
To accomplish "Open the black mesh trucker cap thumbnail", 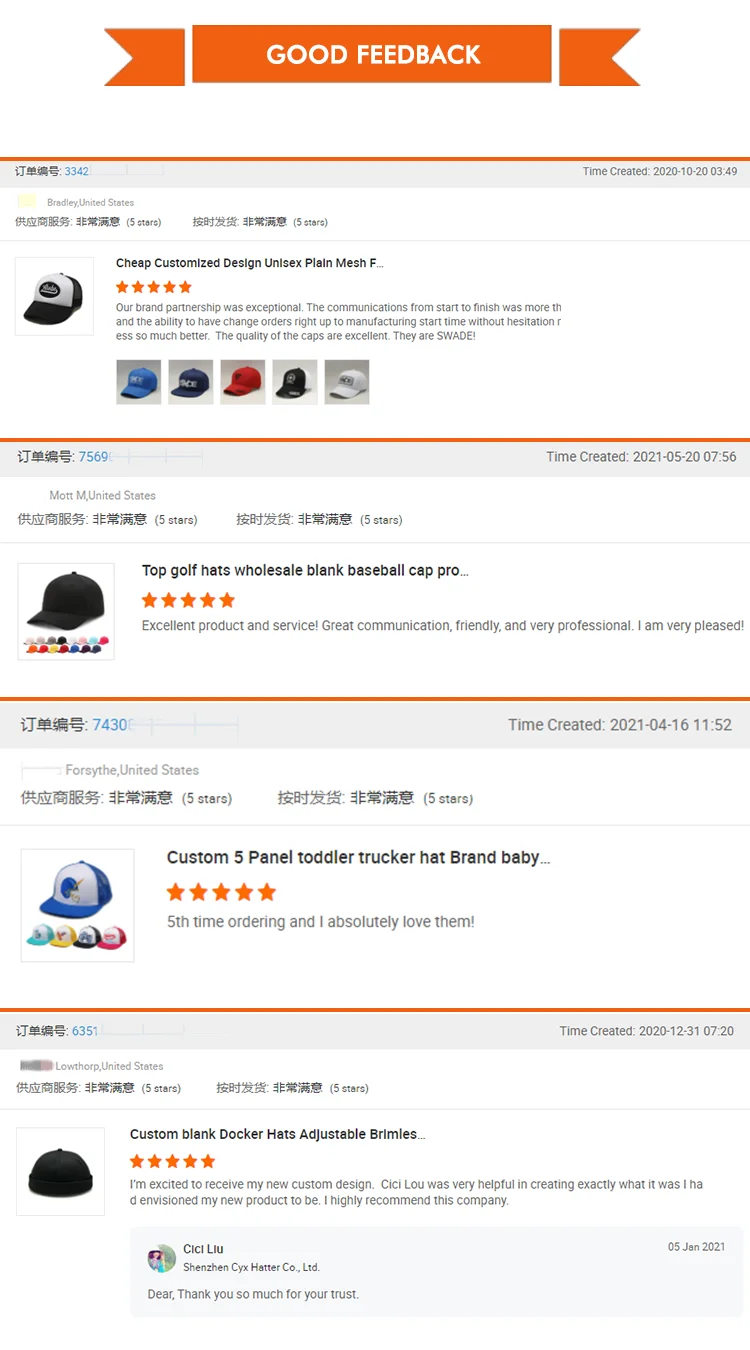I will click(55, 296).
